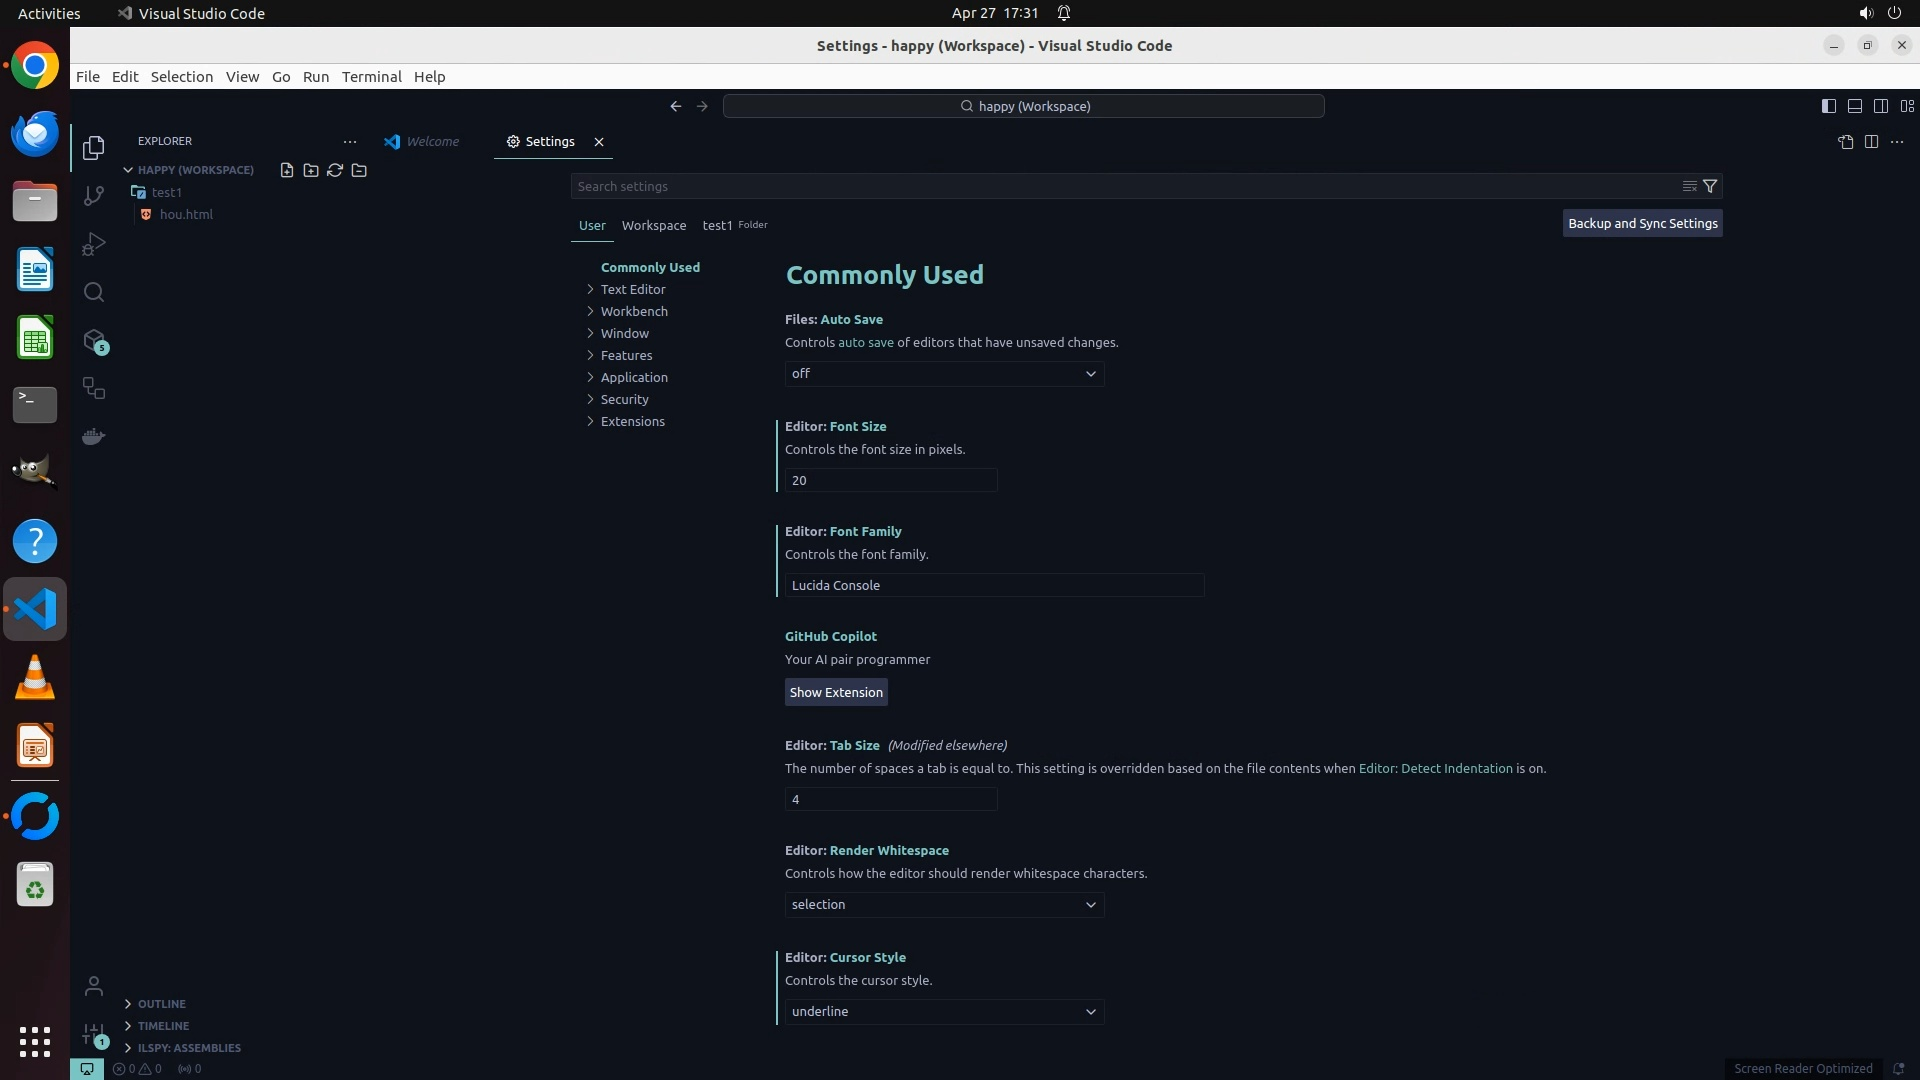Image resolution: width=1920 pixels, height=1080 pixels.
Task: Open the Docker view
Action: pyautogui.click(x=94, y=436)
